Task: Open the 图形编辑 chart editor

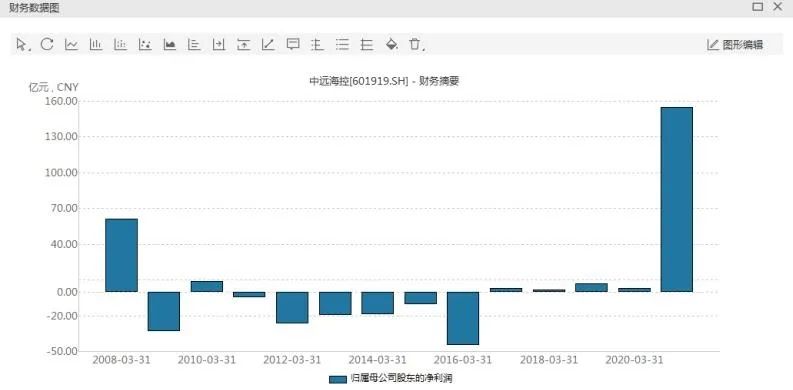Action: click(734, 45)
